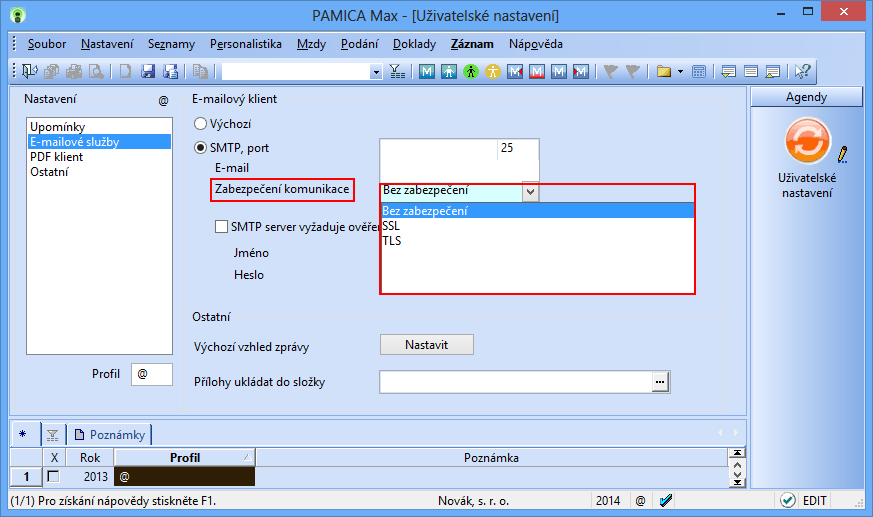
Task: Click the new blank record icon
Action: pos(125,71)
